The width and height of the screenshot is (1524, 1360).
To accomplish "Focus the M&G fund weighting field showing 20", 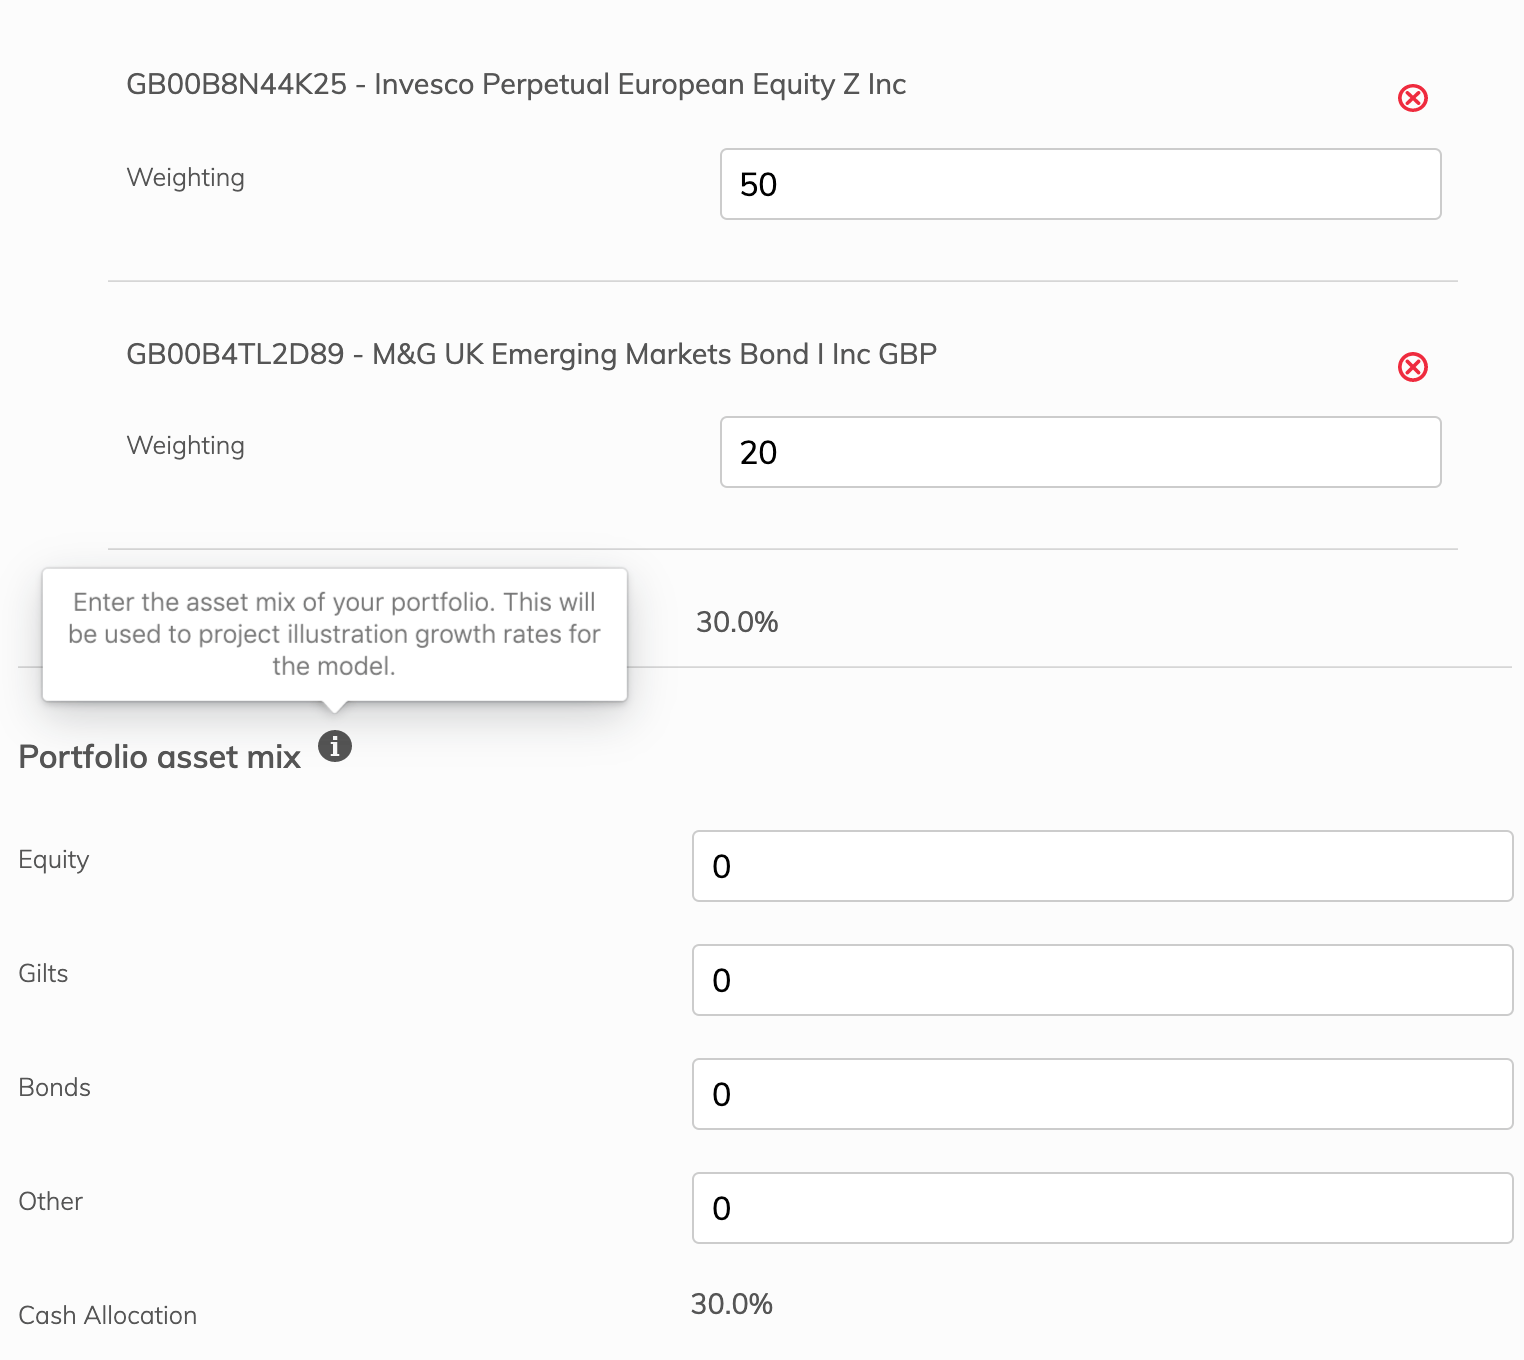I will (1080, 452).
